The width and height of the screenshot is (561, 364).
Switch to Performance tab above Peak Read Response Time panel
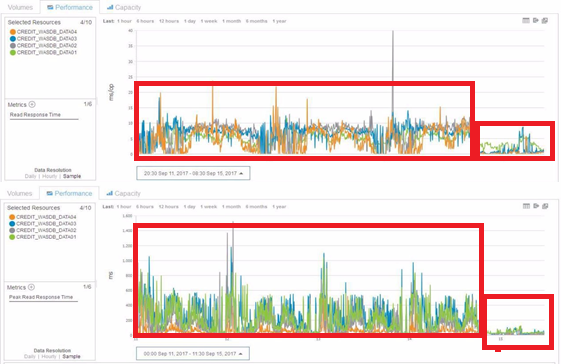pyautogui.click(x=69, y=193)
